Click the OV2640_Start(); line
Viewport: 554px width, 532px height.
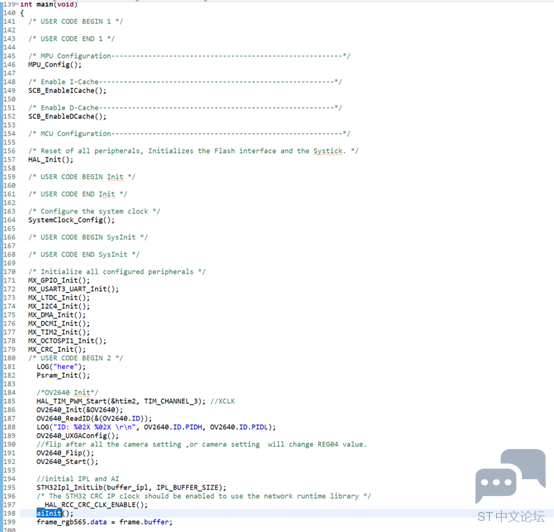click(67, 462)
